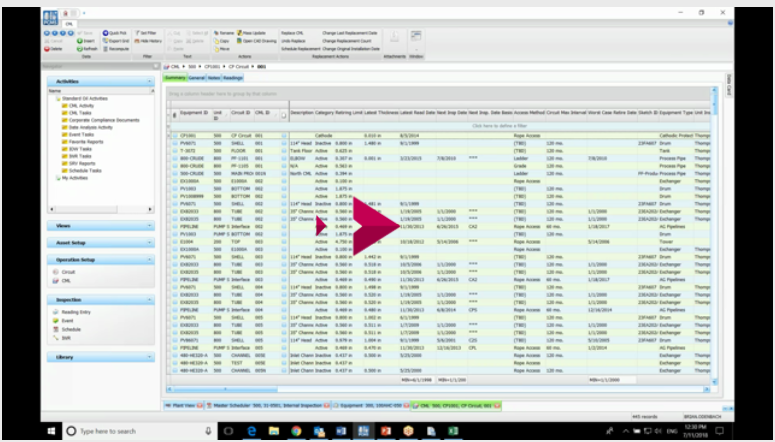Select row checkbox for CP1001
Viewport: 775px width, 442px height.
pyautogui.click(x=175, y=135)
